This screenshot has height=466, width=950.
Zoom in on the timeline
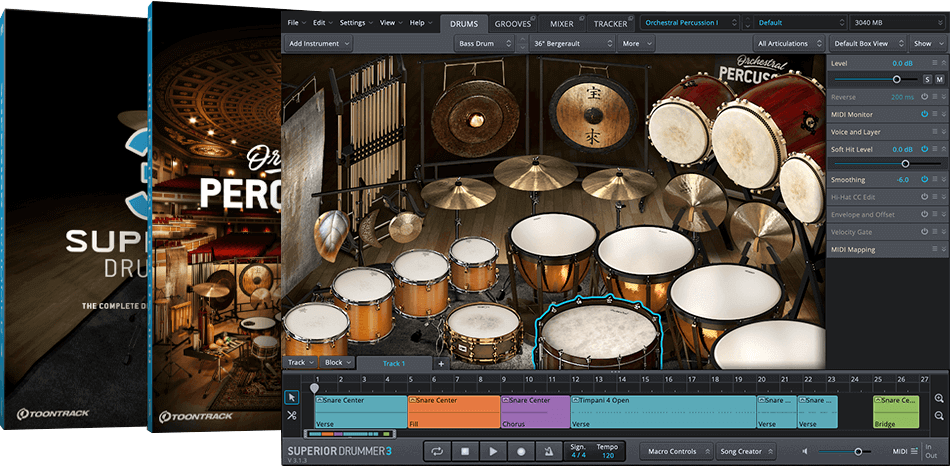tap(939, 398)
